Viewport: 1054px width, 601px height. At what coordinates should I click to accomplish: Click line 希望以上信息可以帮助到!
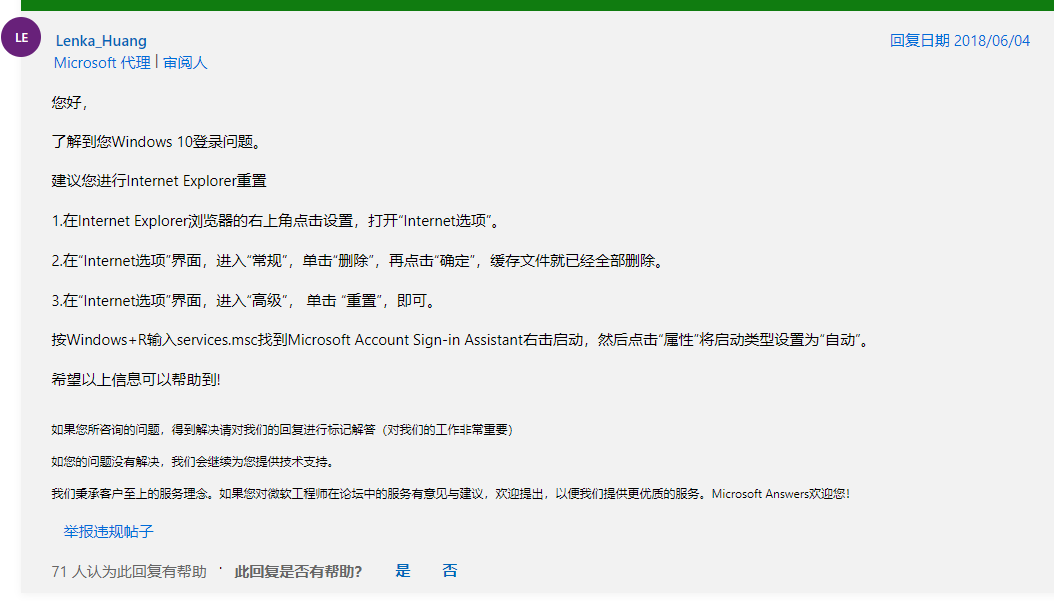pyautogui.click(x=136, y=380)
